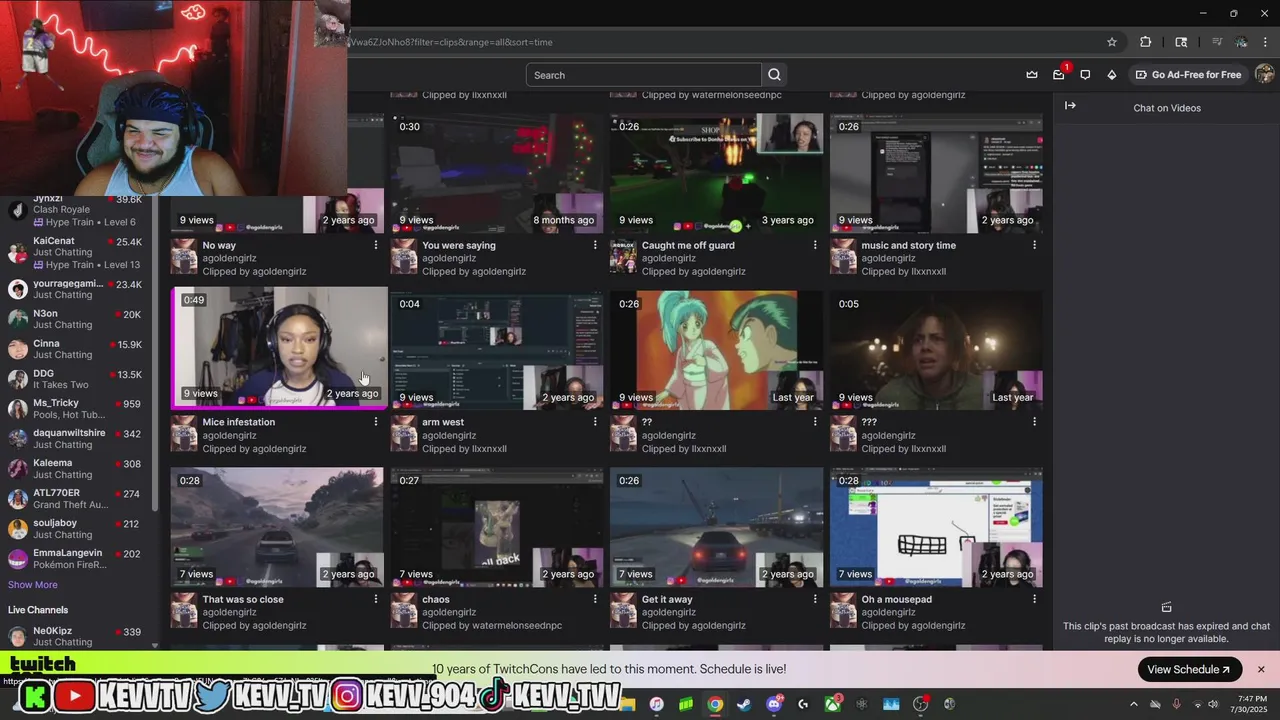Open Ne0Kipz live channel in sidebar
This screenshot has width=1280, height=720.
pyautogui.click(x=76, y=636)
